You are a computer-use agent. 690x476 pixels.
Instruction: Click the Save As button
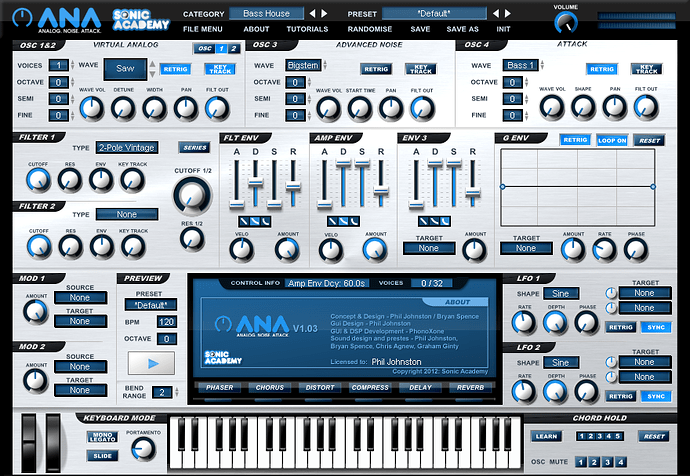click(x=462, y=29)
